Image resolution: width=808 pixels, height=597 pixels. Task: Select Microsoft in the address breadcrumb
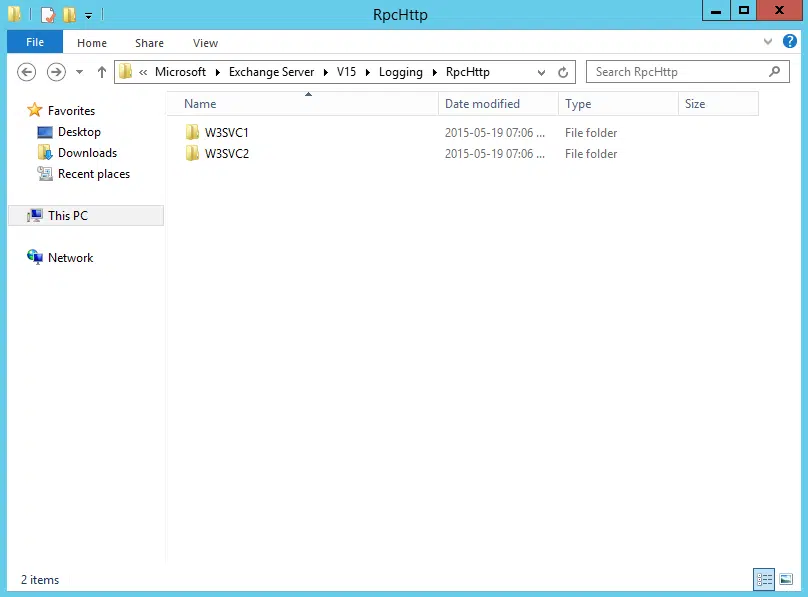180,72
